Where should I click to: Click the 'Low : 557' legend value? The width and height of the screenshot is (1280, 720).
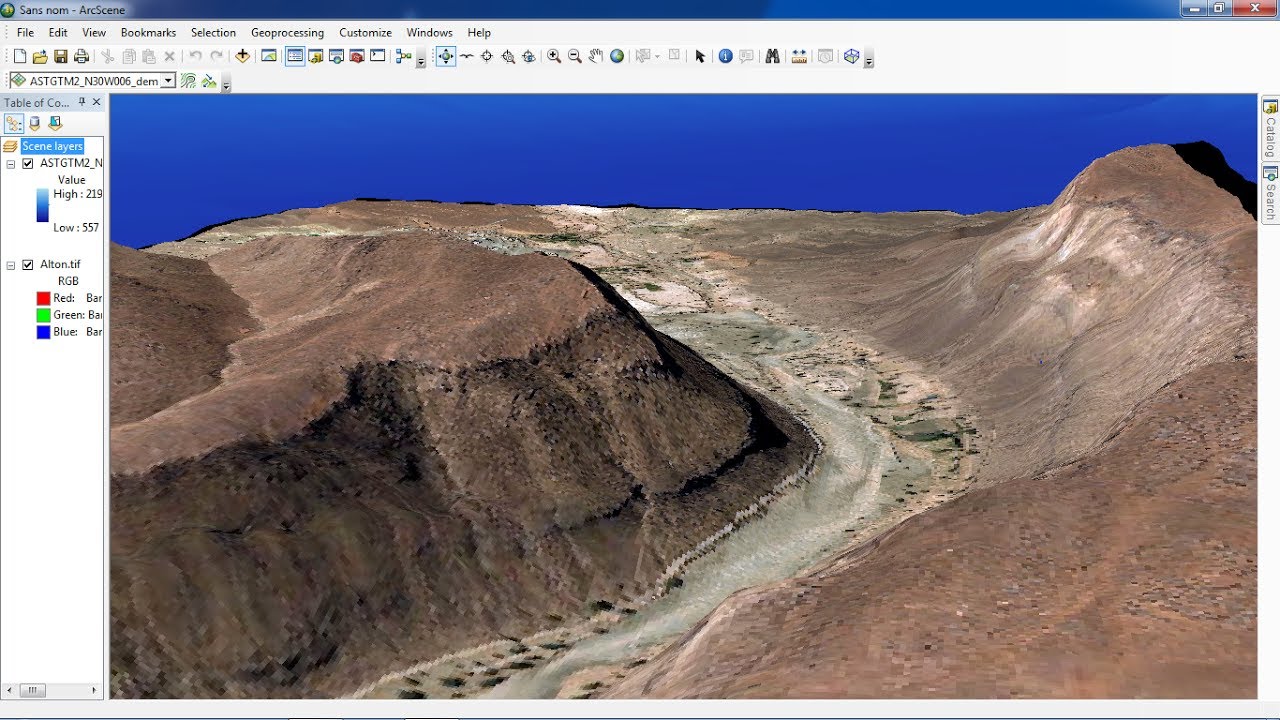pos(76,228)
